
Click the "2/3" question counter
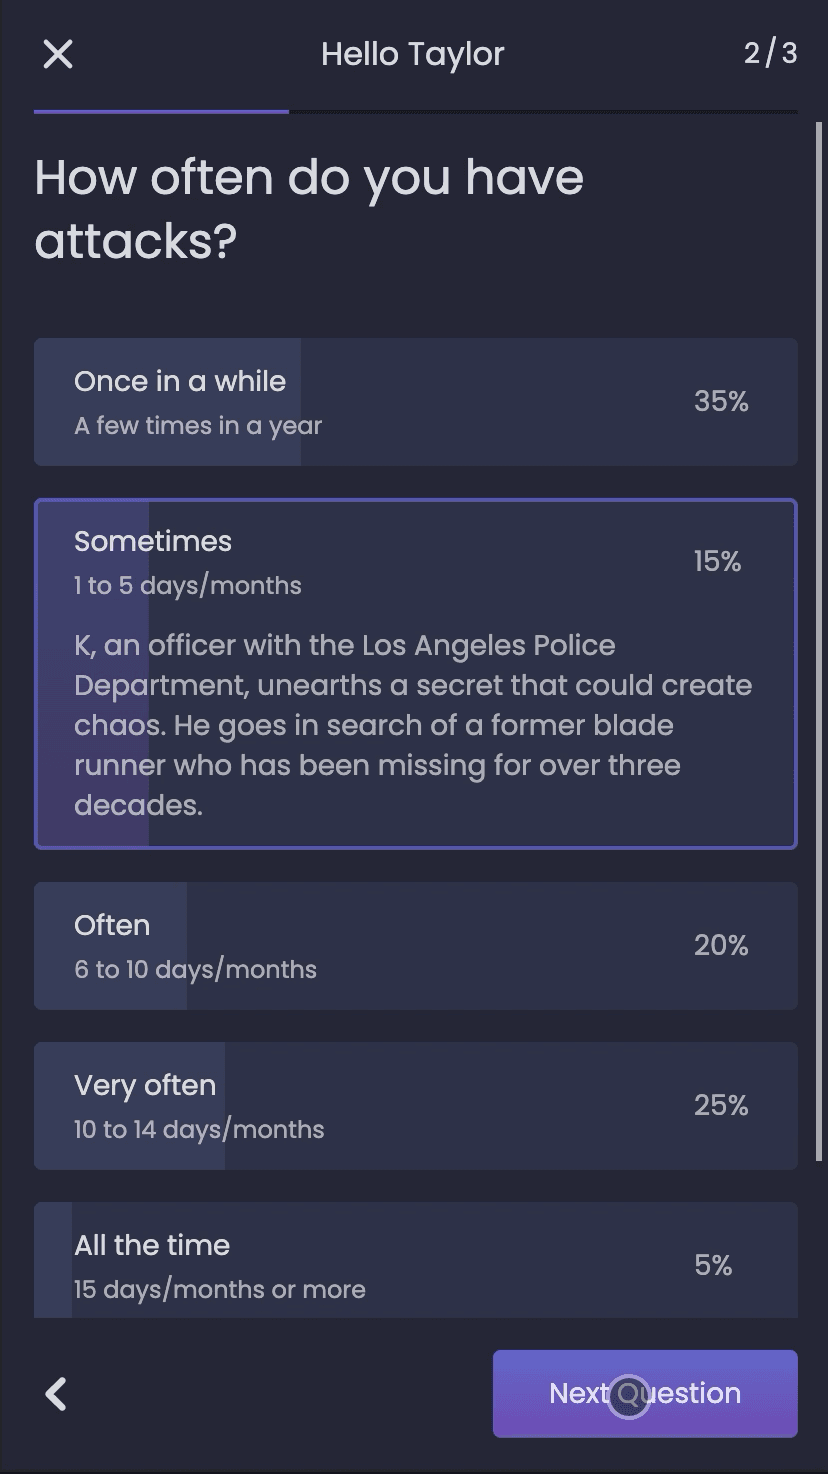pyautogui.click(x=768, y=53)
